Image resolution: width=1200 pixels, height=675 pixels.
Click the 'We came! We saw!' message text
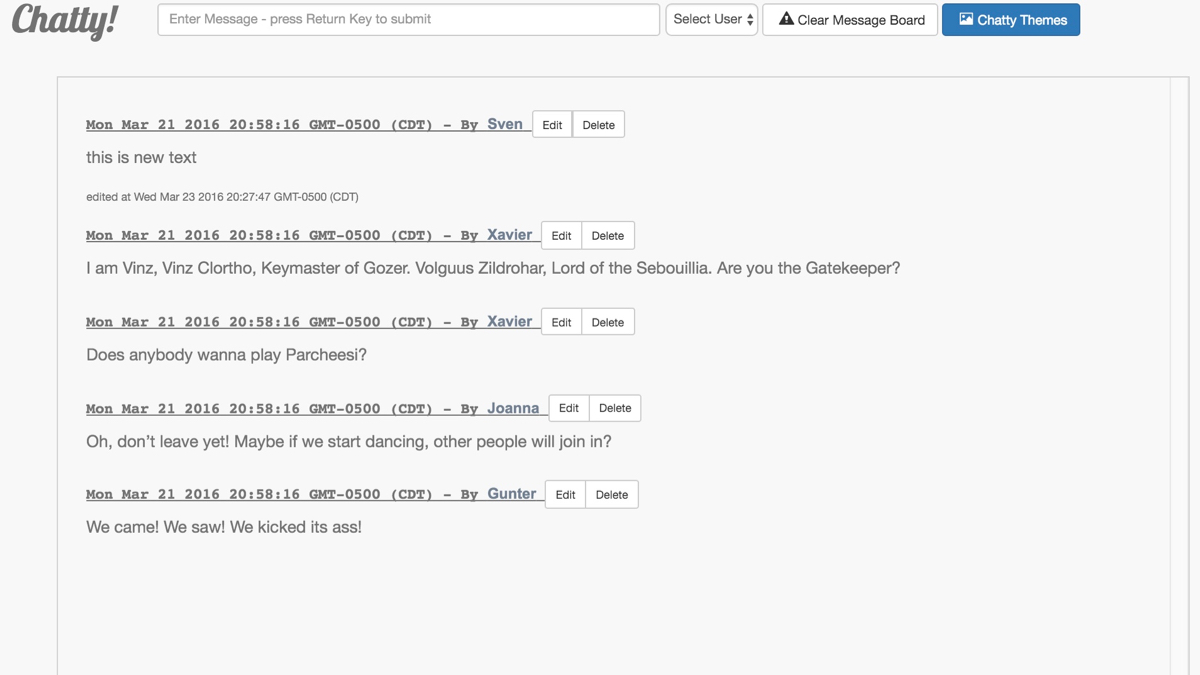(x=224, y=527)
